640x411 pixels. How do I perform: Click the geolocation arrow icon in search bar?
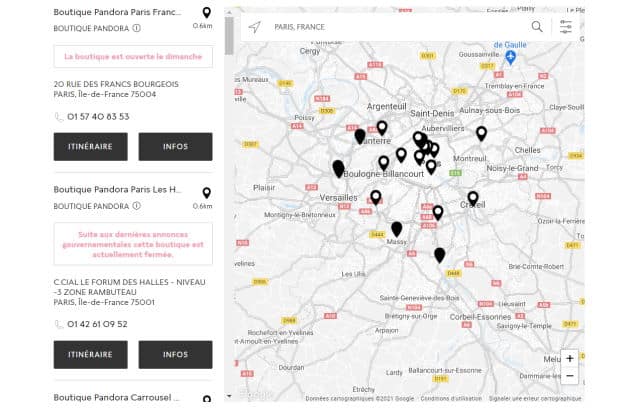[x=255, y=27]
